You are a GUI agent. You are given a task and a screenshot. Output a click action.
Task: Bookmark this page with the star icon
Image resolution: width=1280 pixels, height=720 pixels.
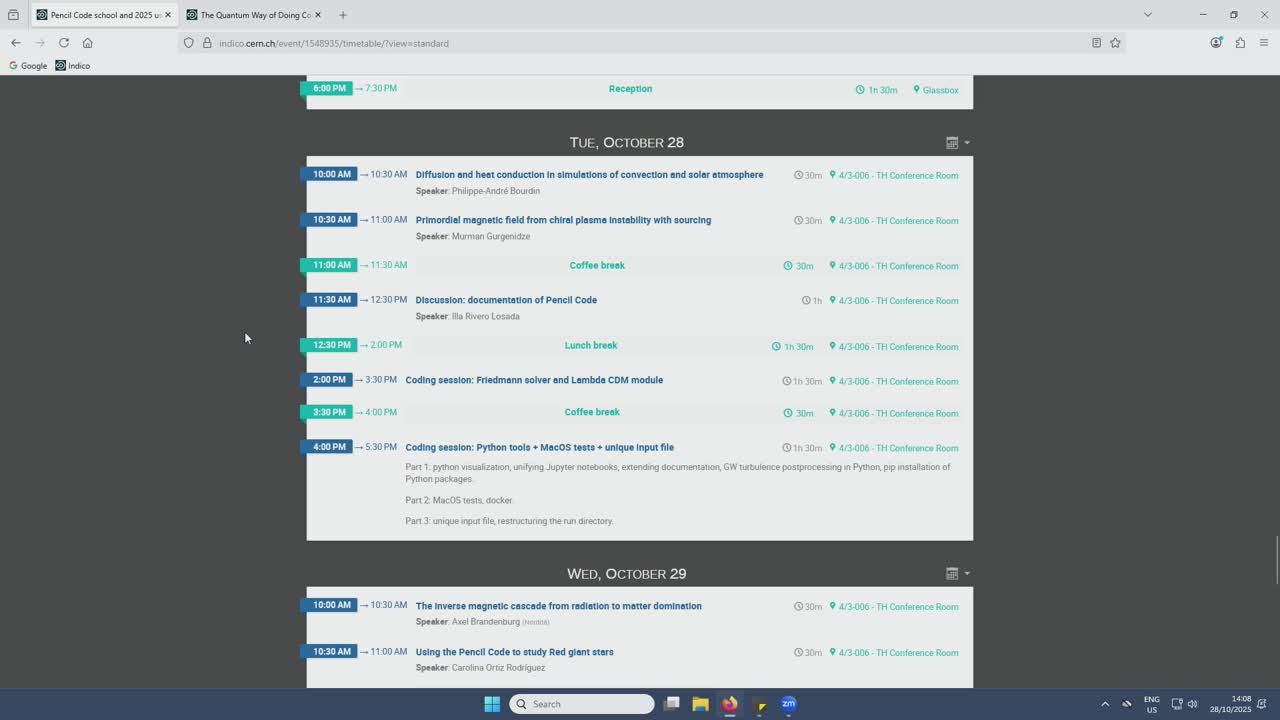click(1115, 43)
